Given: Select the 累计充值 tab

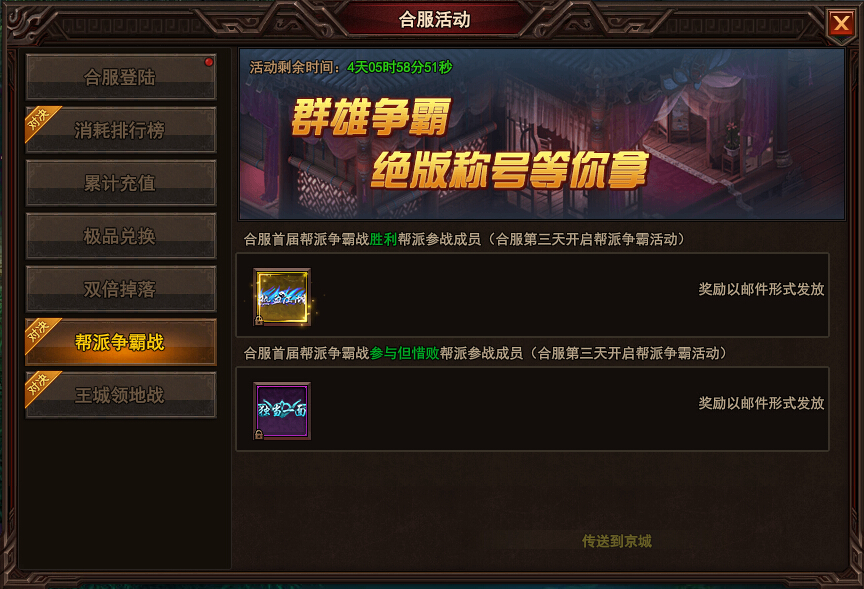Looking at the screenshot, I should [121, 182].
